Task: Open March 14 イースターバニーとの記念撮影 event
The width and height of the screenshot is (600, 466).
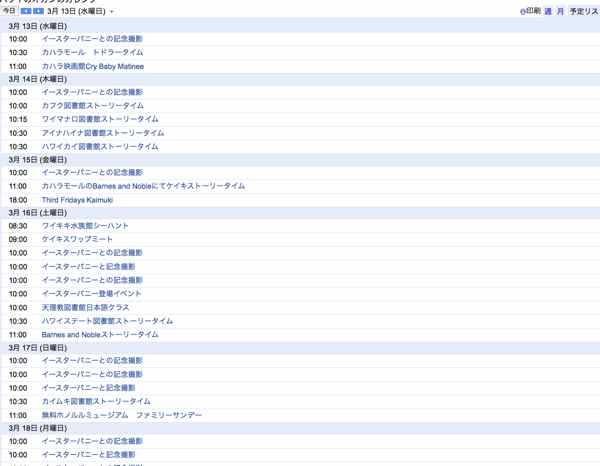Action: click(92, 92)
